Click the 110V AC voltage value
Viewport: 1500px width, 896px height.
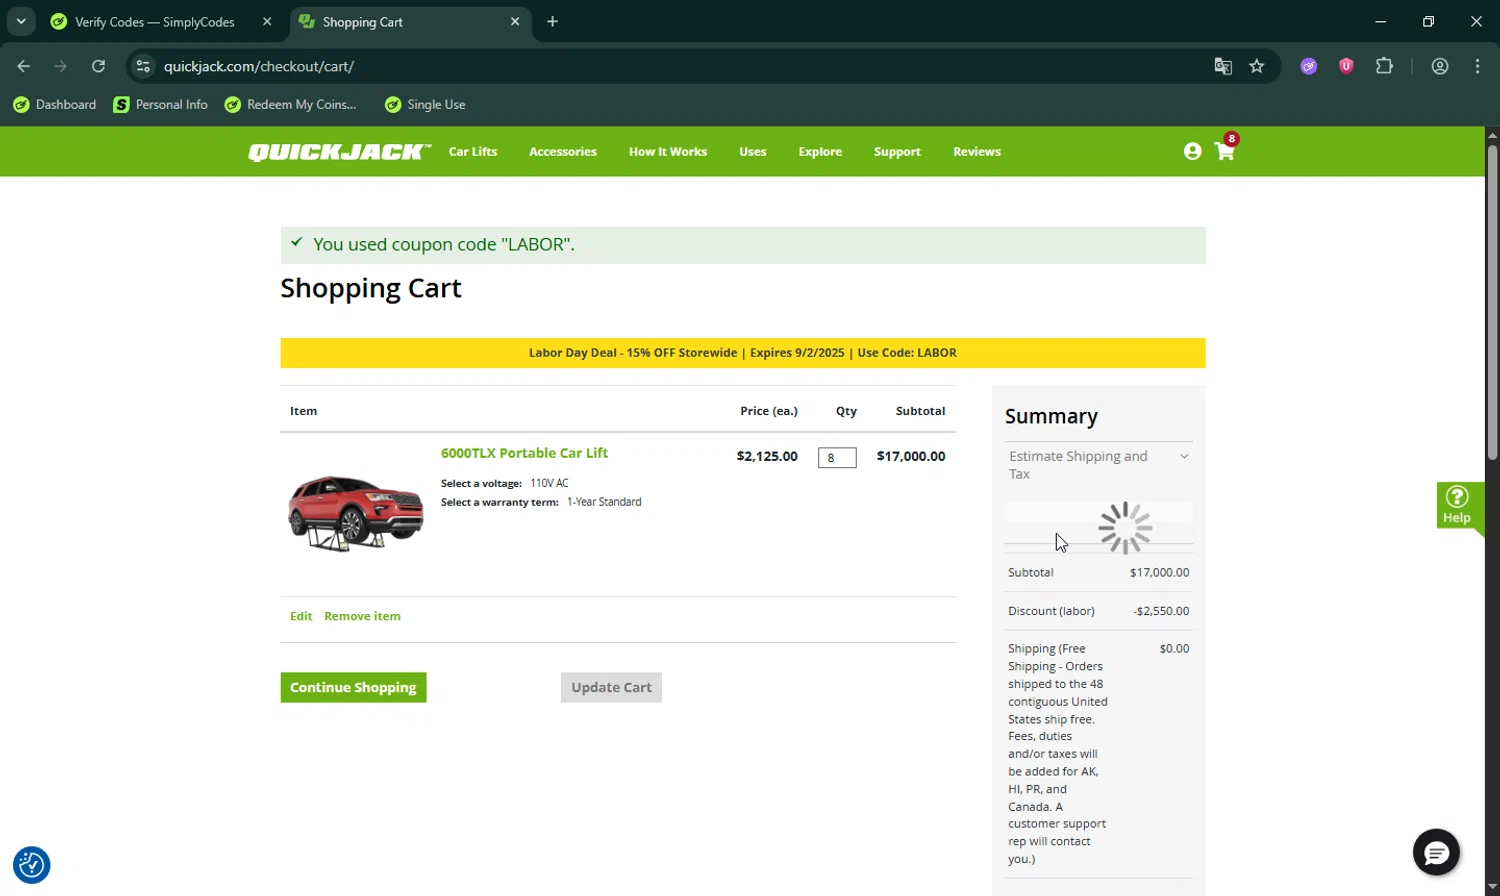tap(549, 483)
